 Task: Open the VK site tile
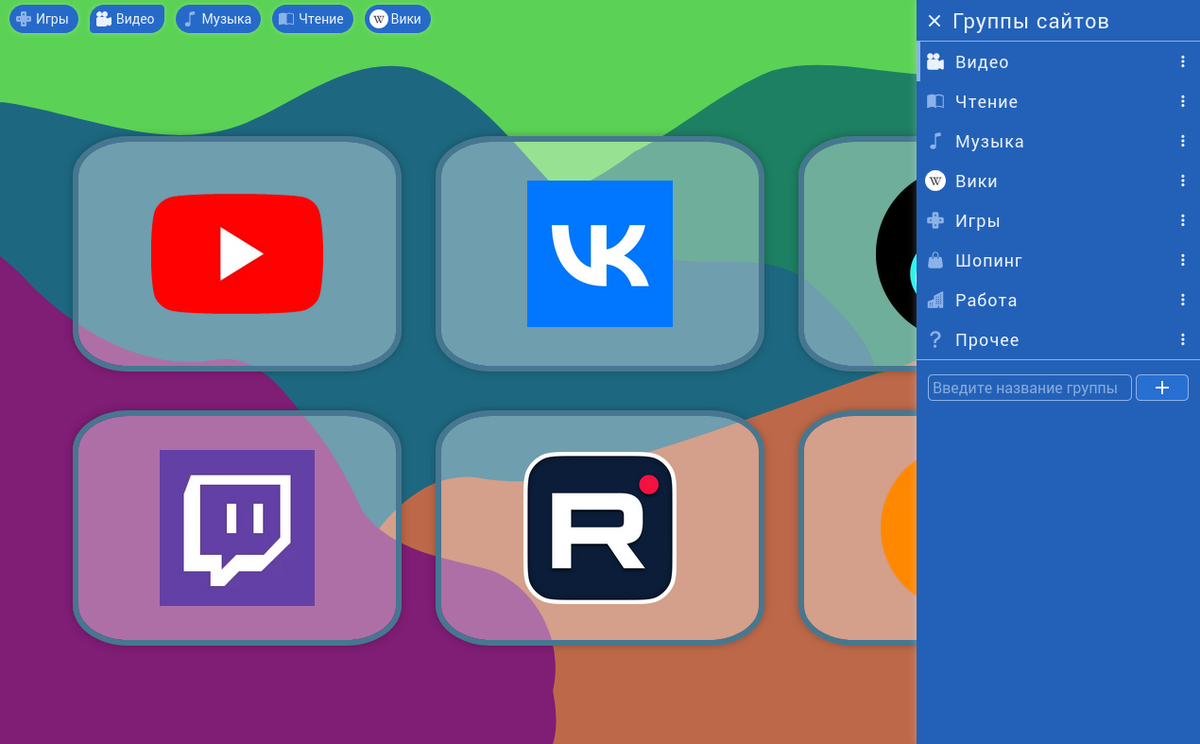point(600,253)
